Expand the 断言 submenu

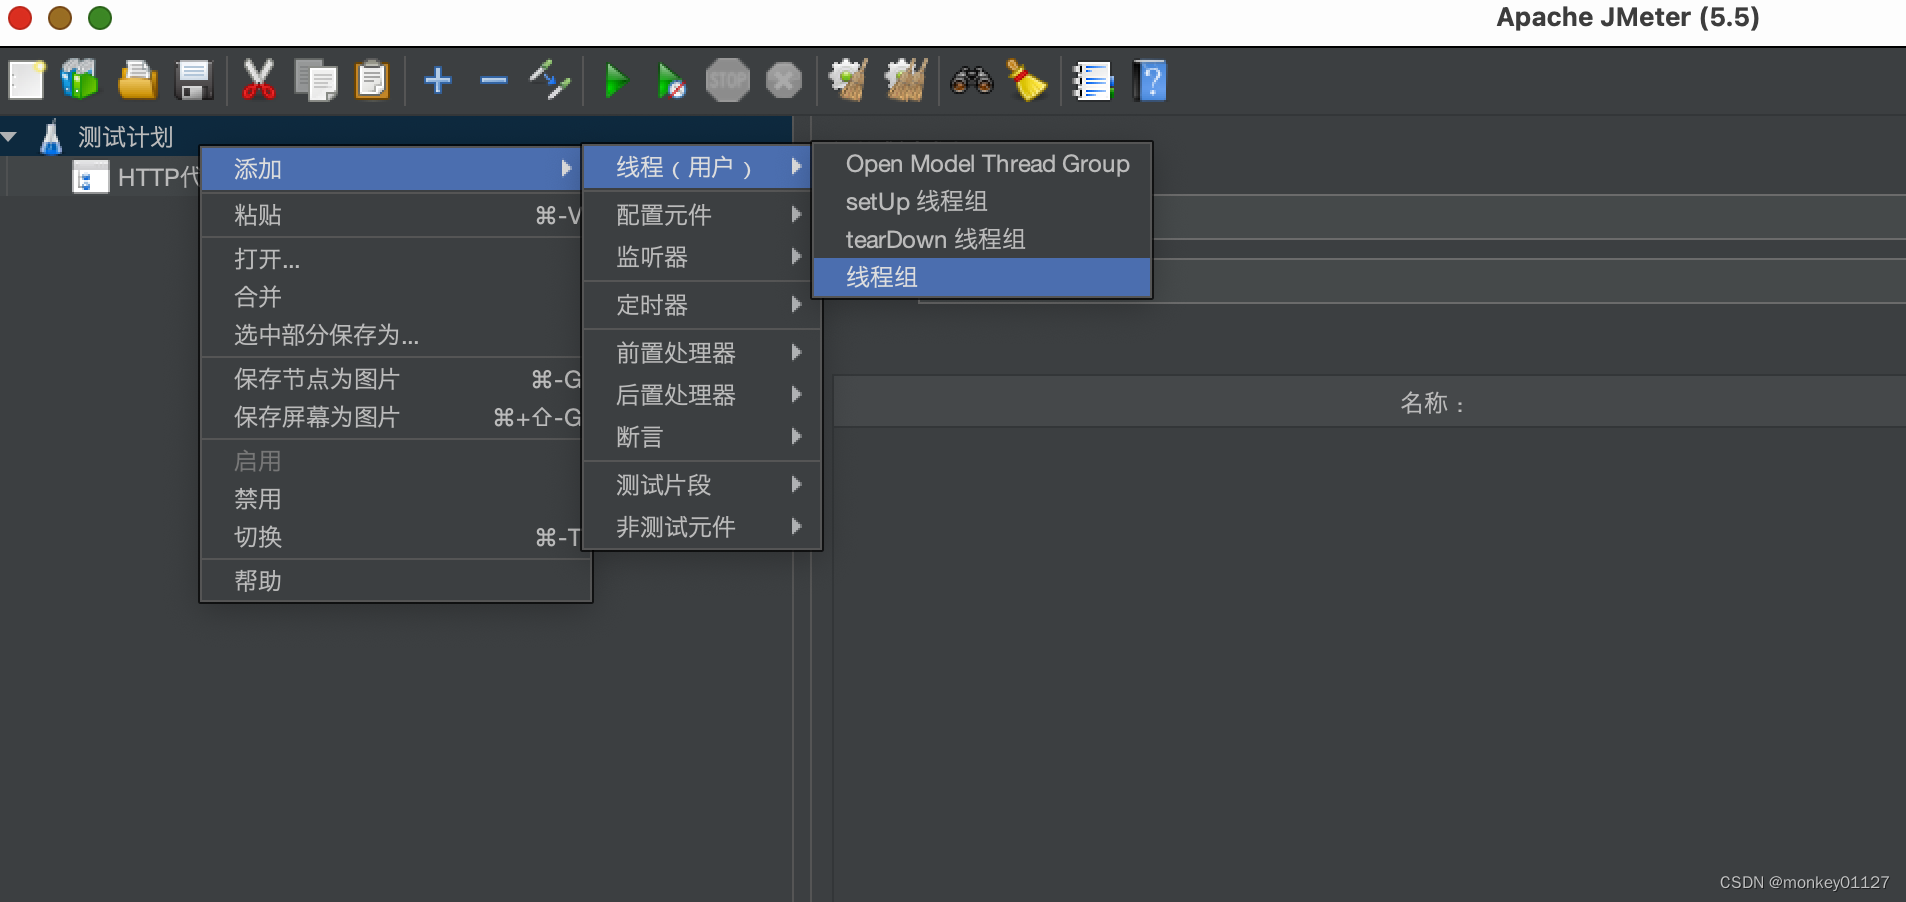(x=702, y=437)
